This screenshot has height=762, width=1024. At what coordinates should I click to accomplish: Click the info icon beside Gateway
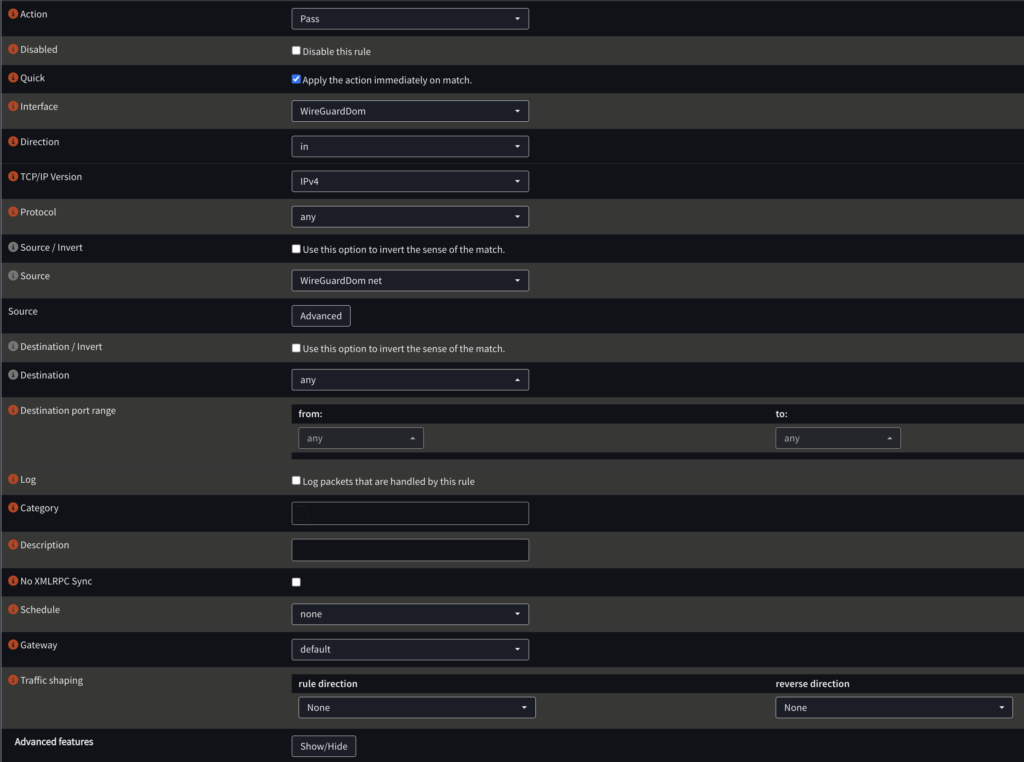click(13, 646)
